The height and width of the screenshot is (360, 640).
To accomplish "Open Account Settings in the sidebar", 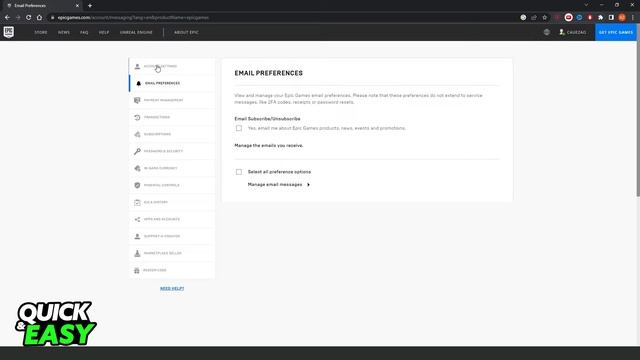I will point(172,67).
